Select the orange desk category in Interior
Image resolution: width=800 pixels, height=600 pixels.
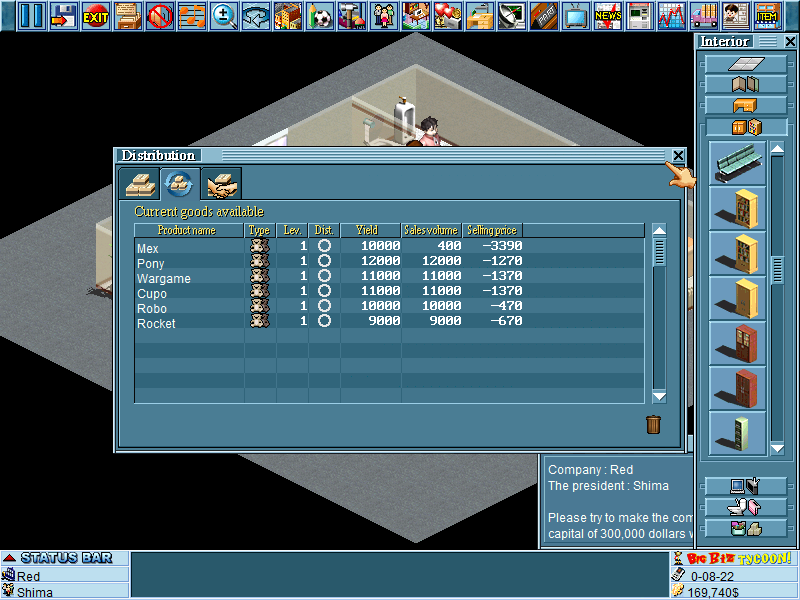pos(745,106)
